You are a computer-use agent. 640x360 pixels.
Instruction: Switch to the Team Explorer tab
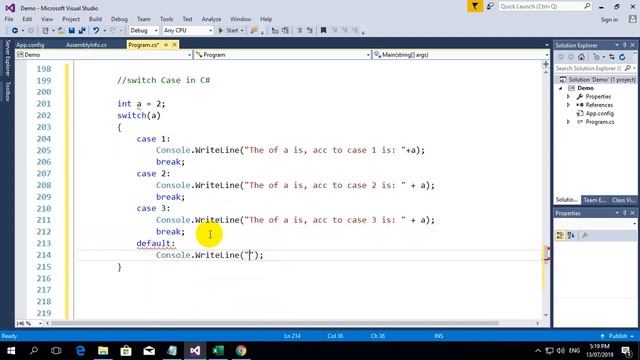click(594, 200)
